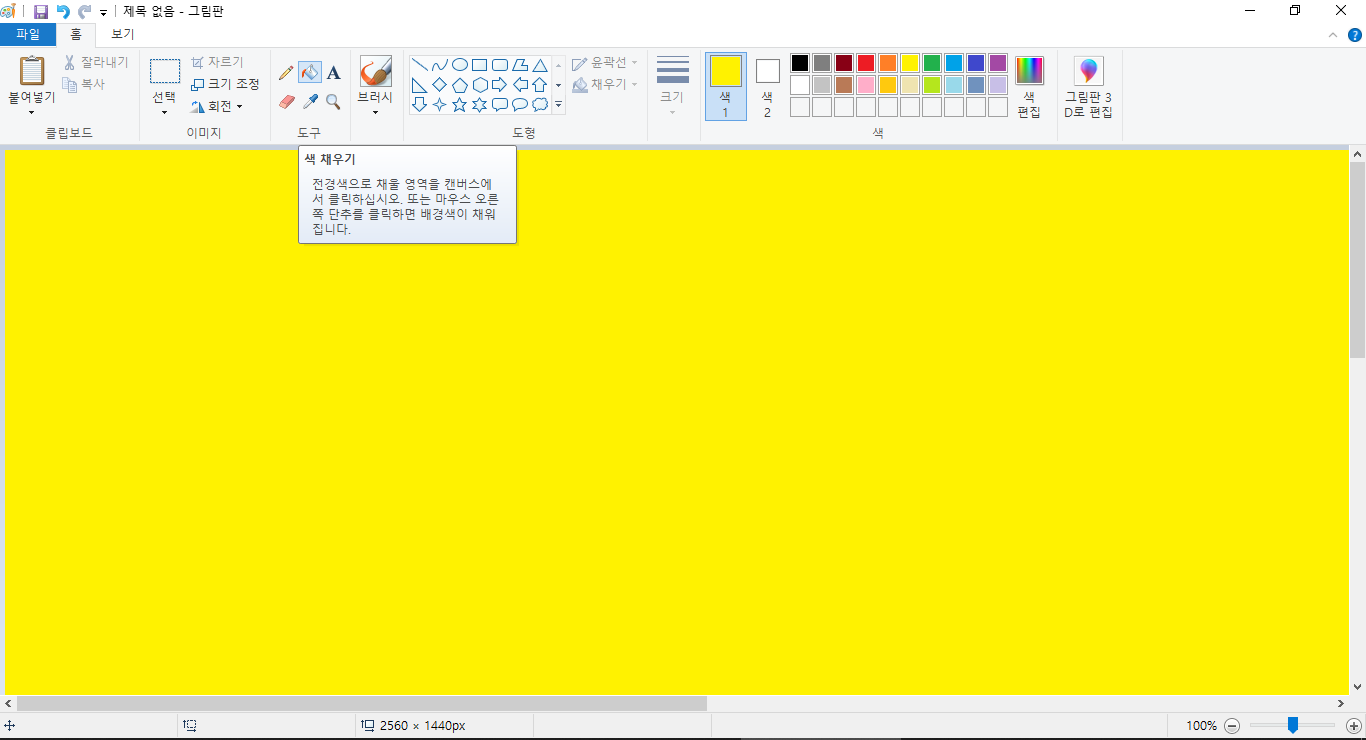The width and height of the screenshot is (1366, 740).
Task: Open the Edit colors dialog
Action: (x=1028, y=87)
